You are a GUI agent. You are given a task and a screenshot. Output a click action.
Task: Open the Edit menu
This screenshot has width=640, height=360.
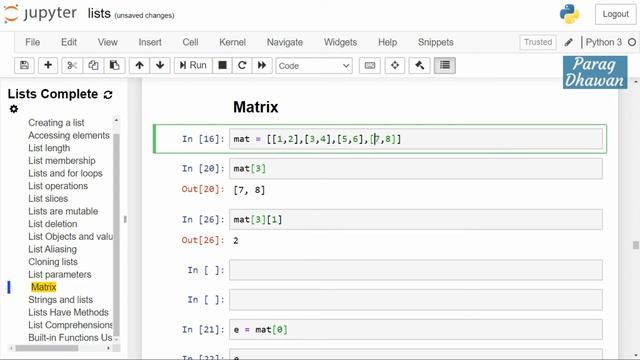[x=69, y=42]
